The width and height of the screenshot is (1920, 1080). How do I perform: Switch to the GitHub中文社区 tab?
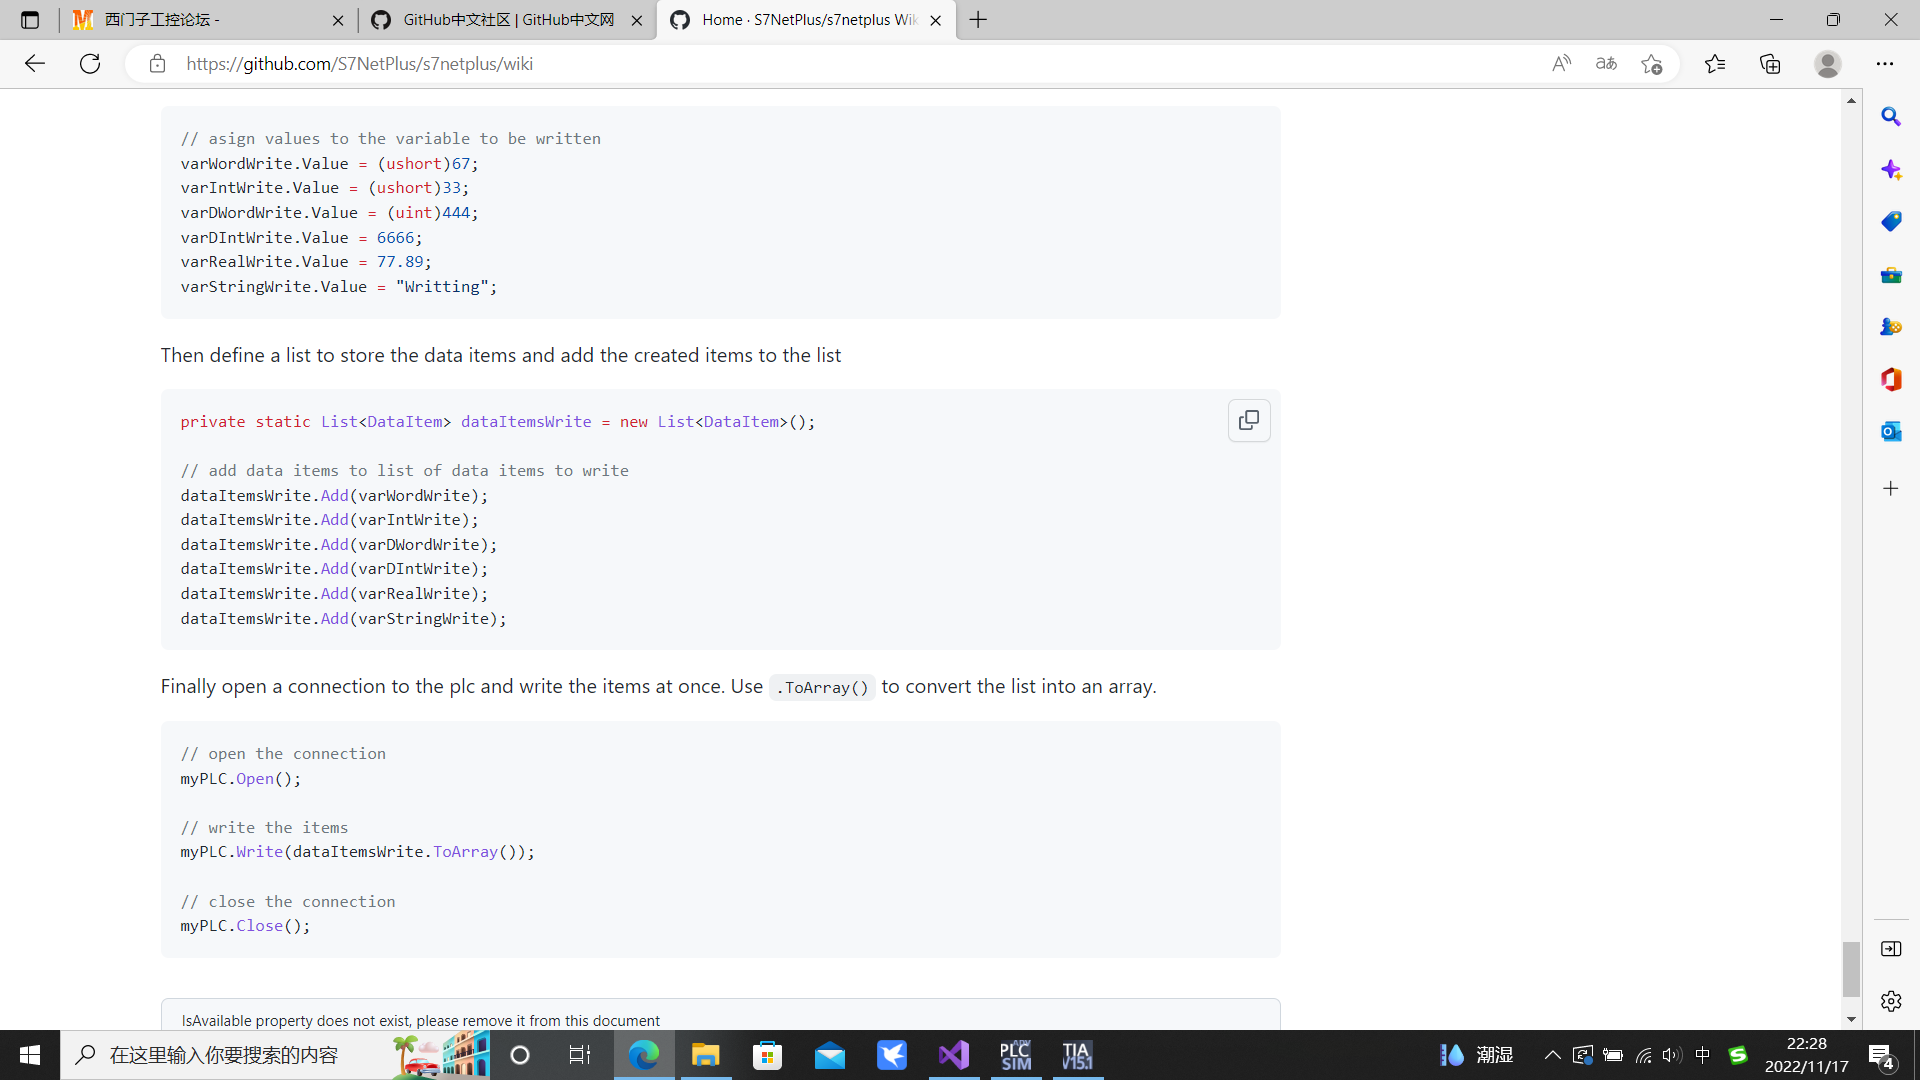coord(507,20)
